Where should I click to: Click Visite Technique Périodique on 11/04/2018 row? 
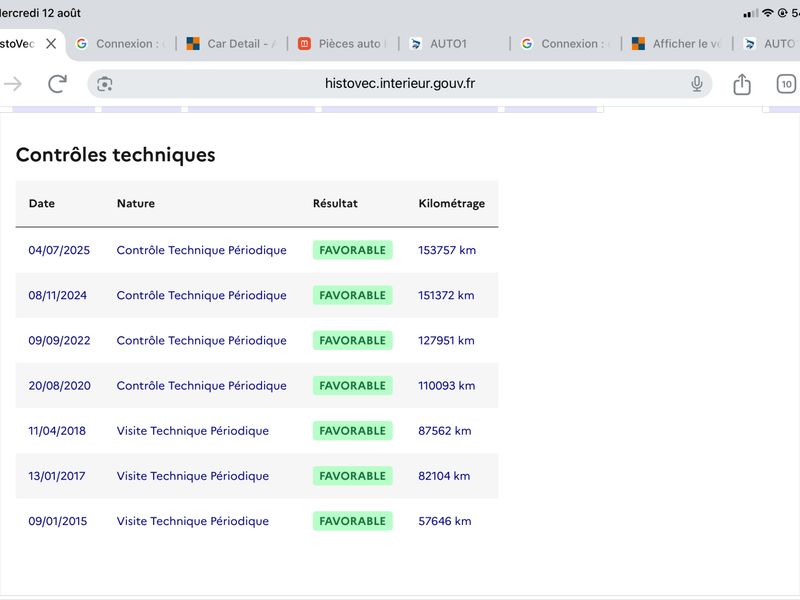coord(193,431)
